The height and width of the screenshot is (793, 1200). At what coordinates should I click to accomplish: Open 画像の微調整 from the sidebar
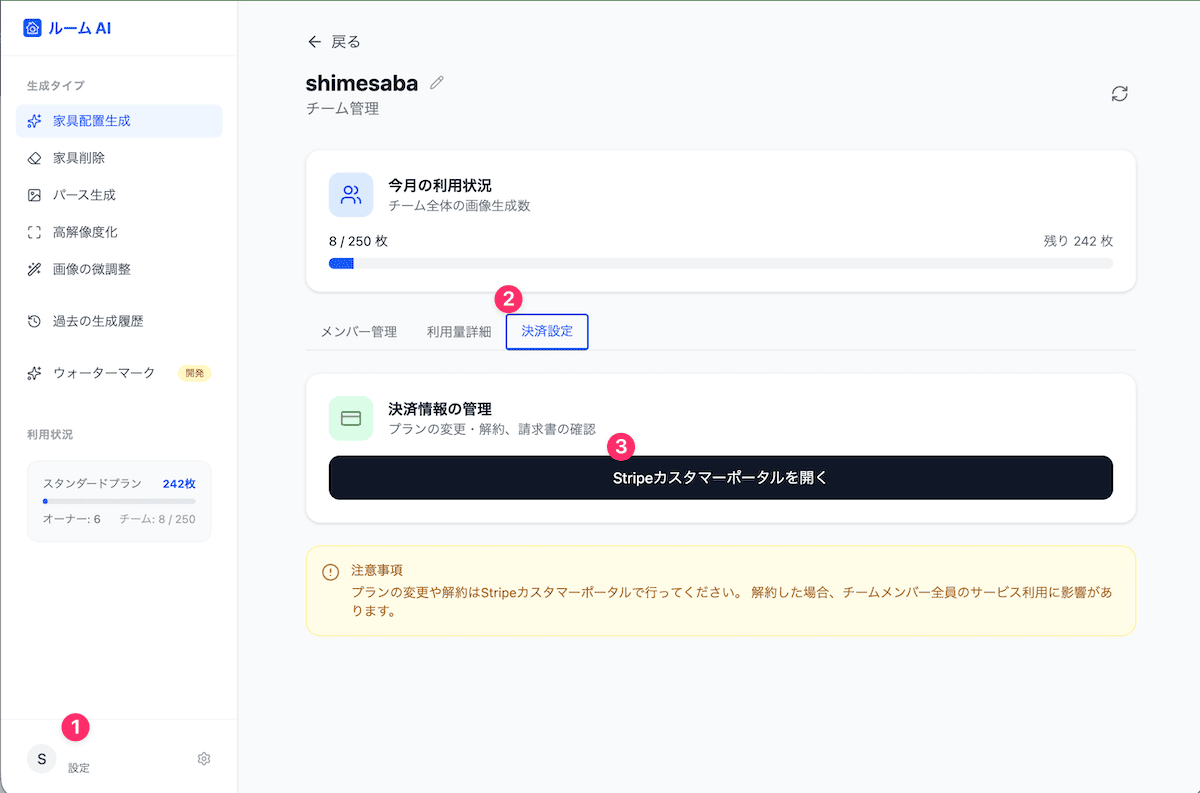91,269
